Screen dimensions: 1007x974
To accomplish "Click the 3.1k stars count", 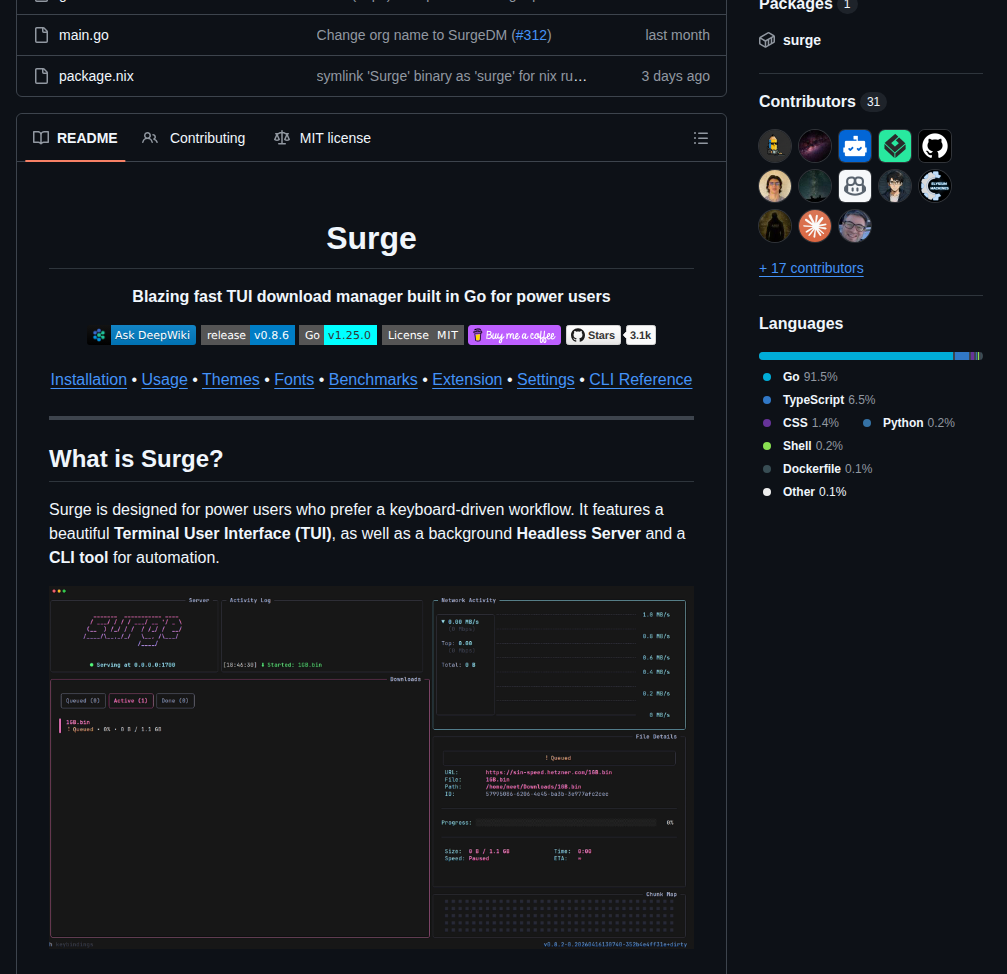I will [x=640, y=335].
